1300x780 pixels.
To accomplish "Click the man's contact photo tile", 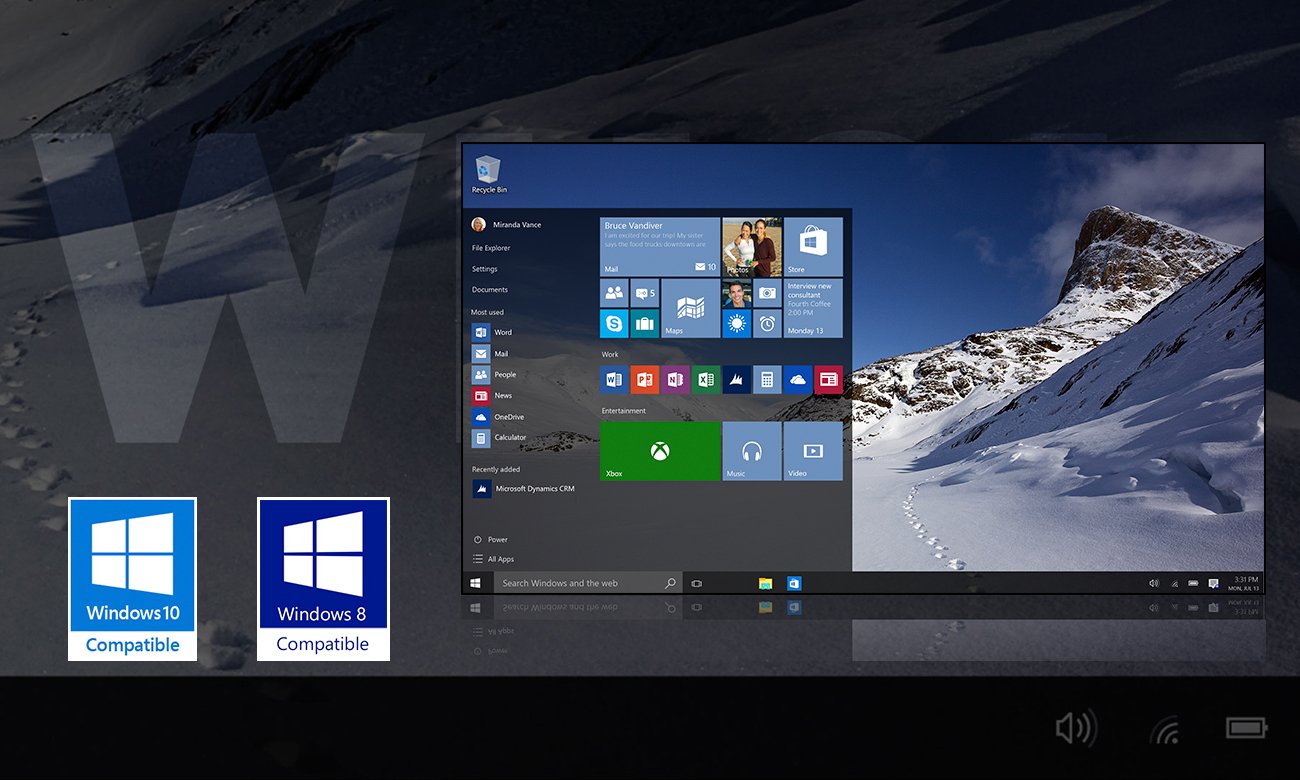I will click(737, 293).
